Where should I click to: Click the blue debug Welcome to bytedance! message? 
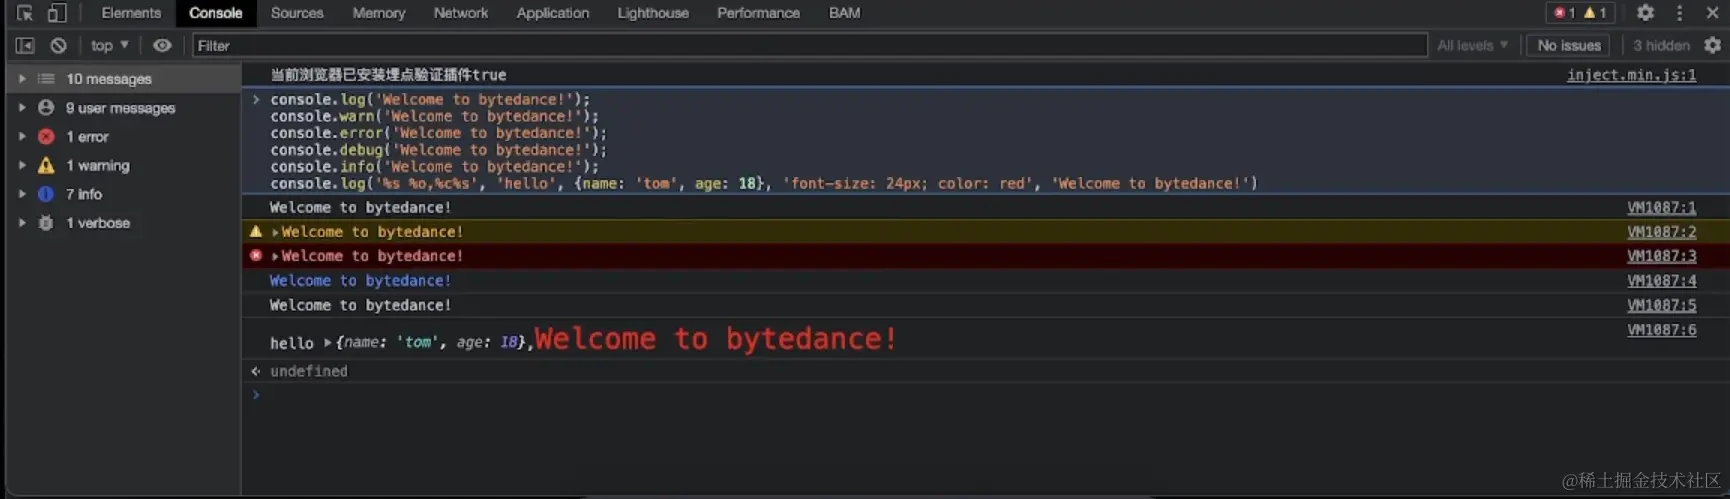click(360, 281)
